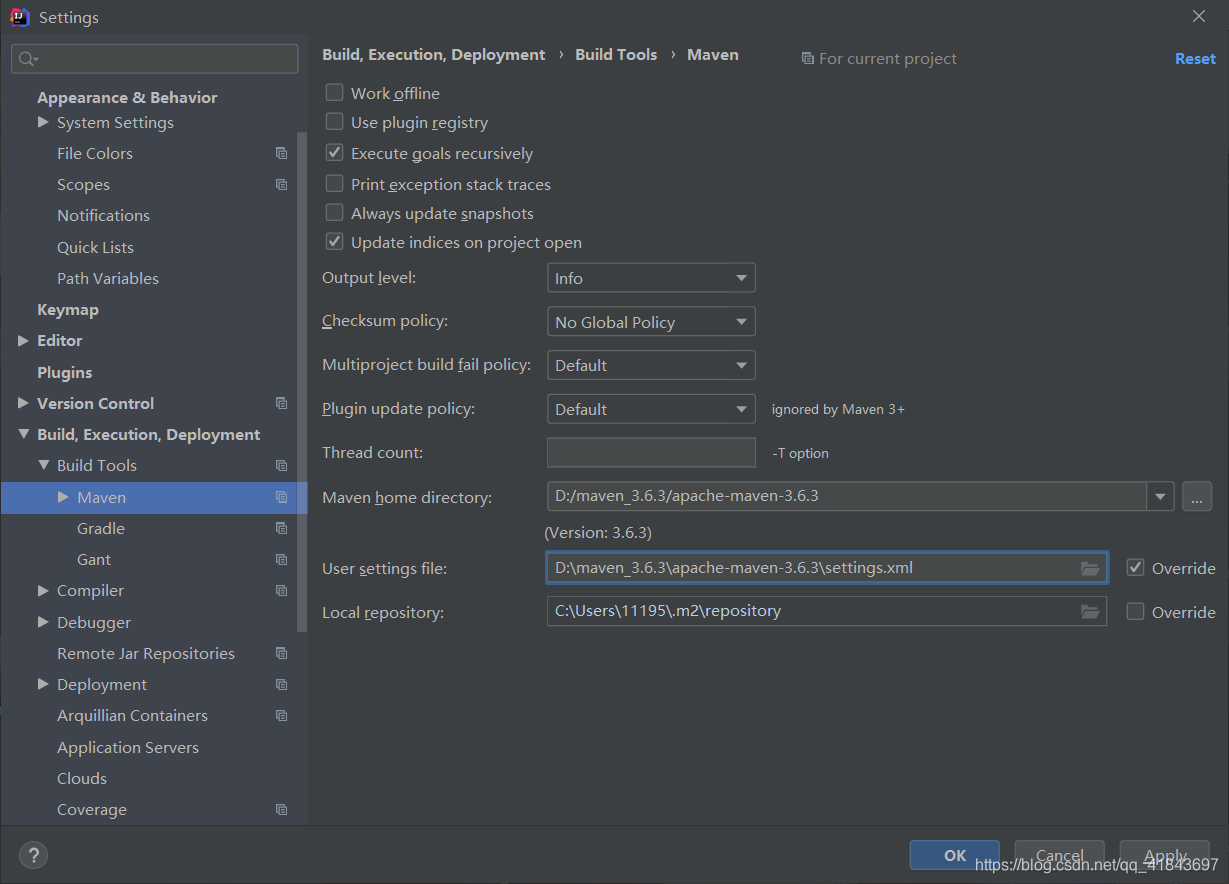
Task: Click project-level icon beside Deployment
Action: [281, 685]
